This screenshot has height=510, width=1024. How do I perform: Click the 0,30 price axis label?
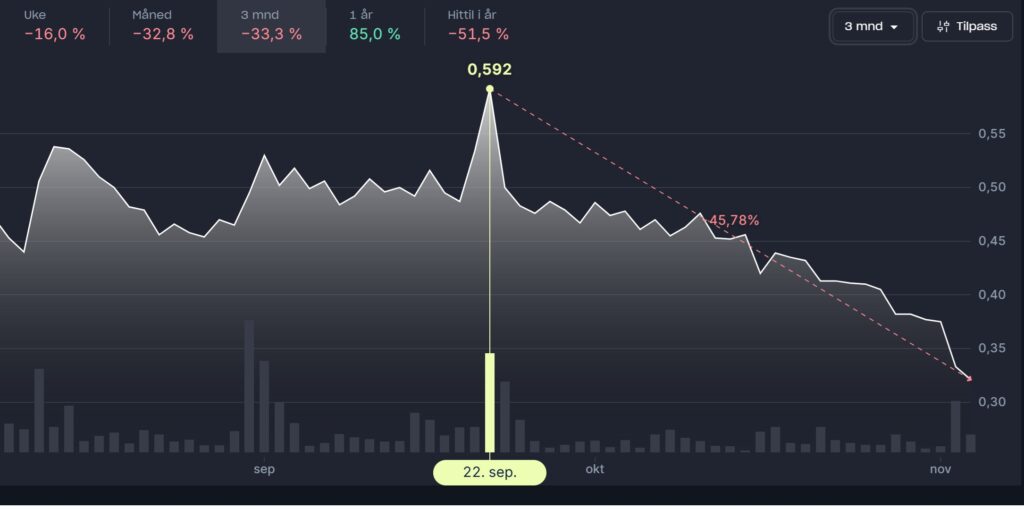tap(991, 402)
